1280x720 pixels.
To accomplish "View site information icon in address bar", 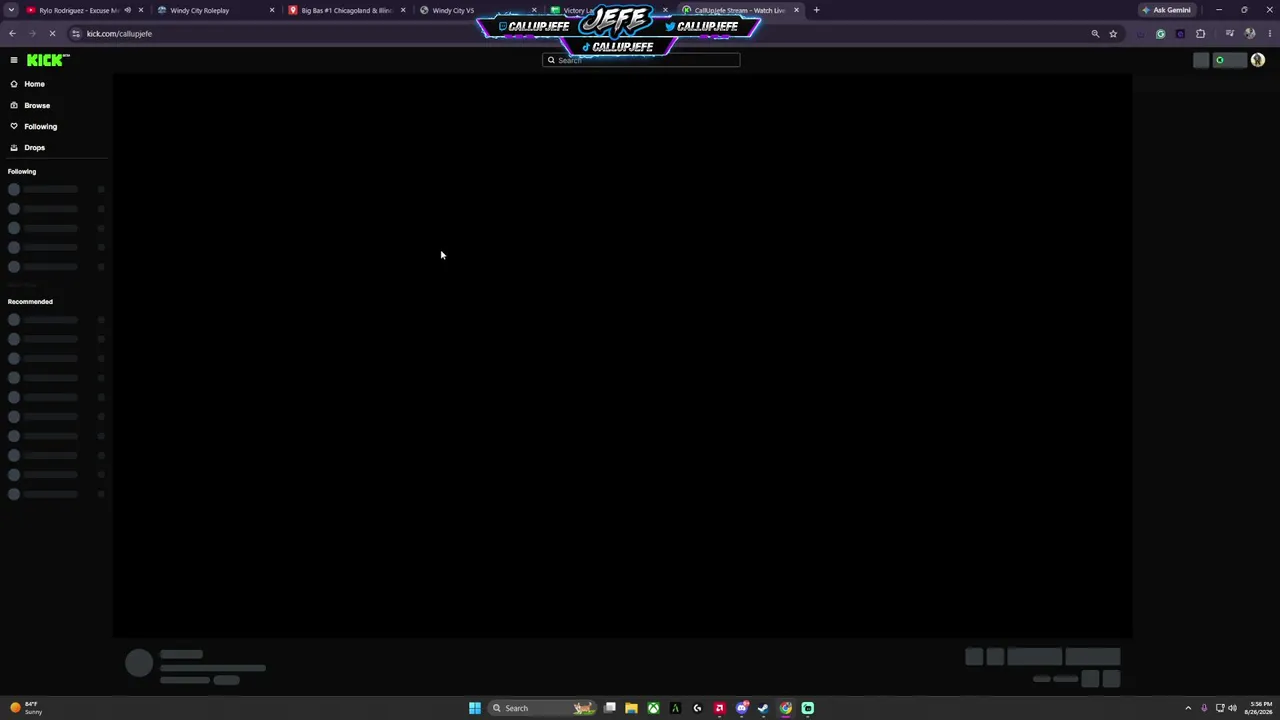I will tap(76, 34).
